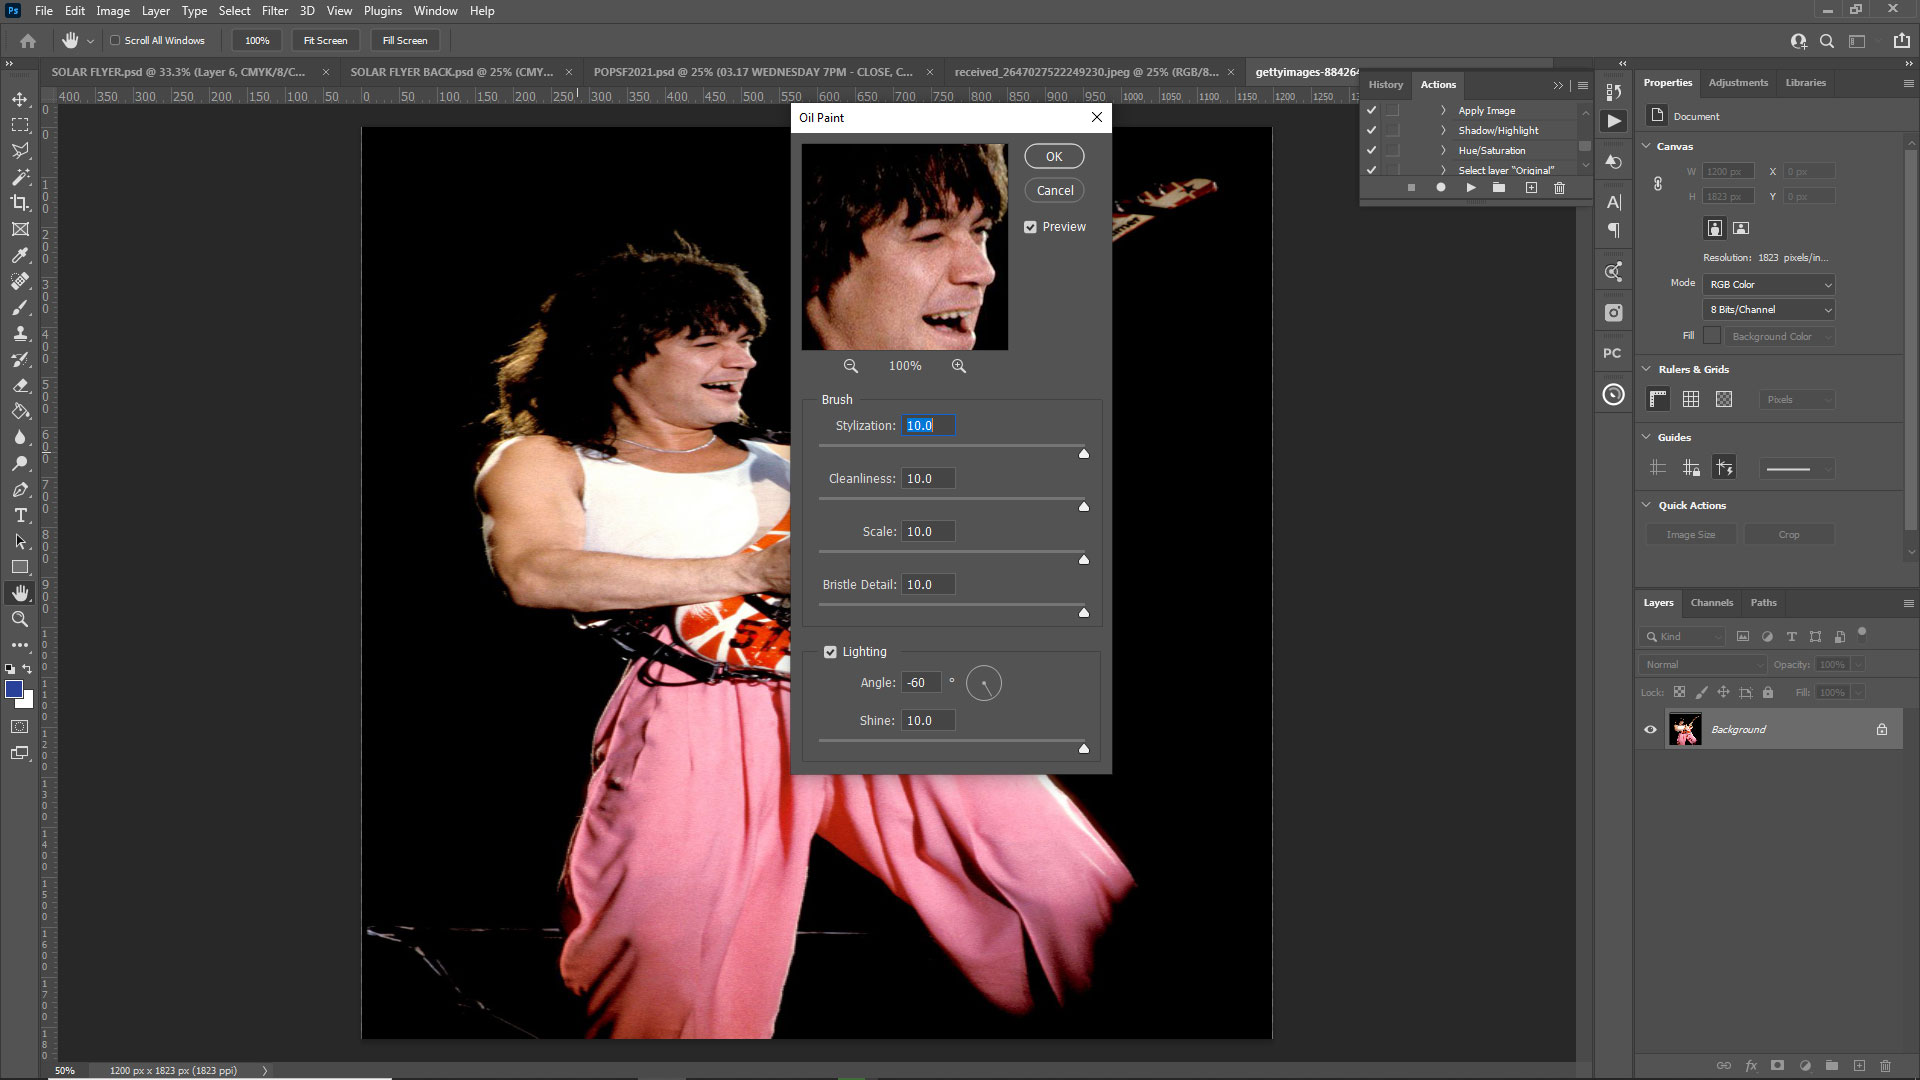
Task: Switch to the Channels tab
Action: [1711, 603]
